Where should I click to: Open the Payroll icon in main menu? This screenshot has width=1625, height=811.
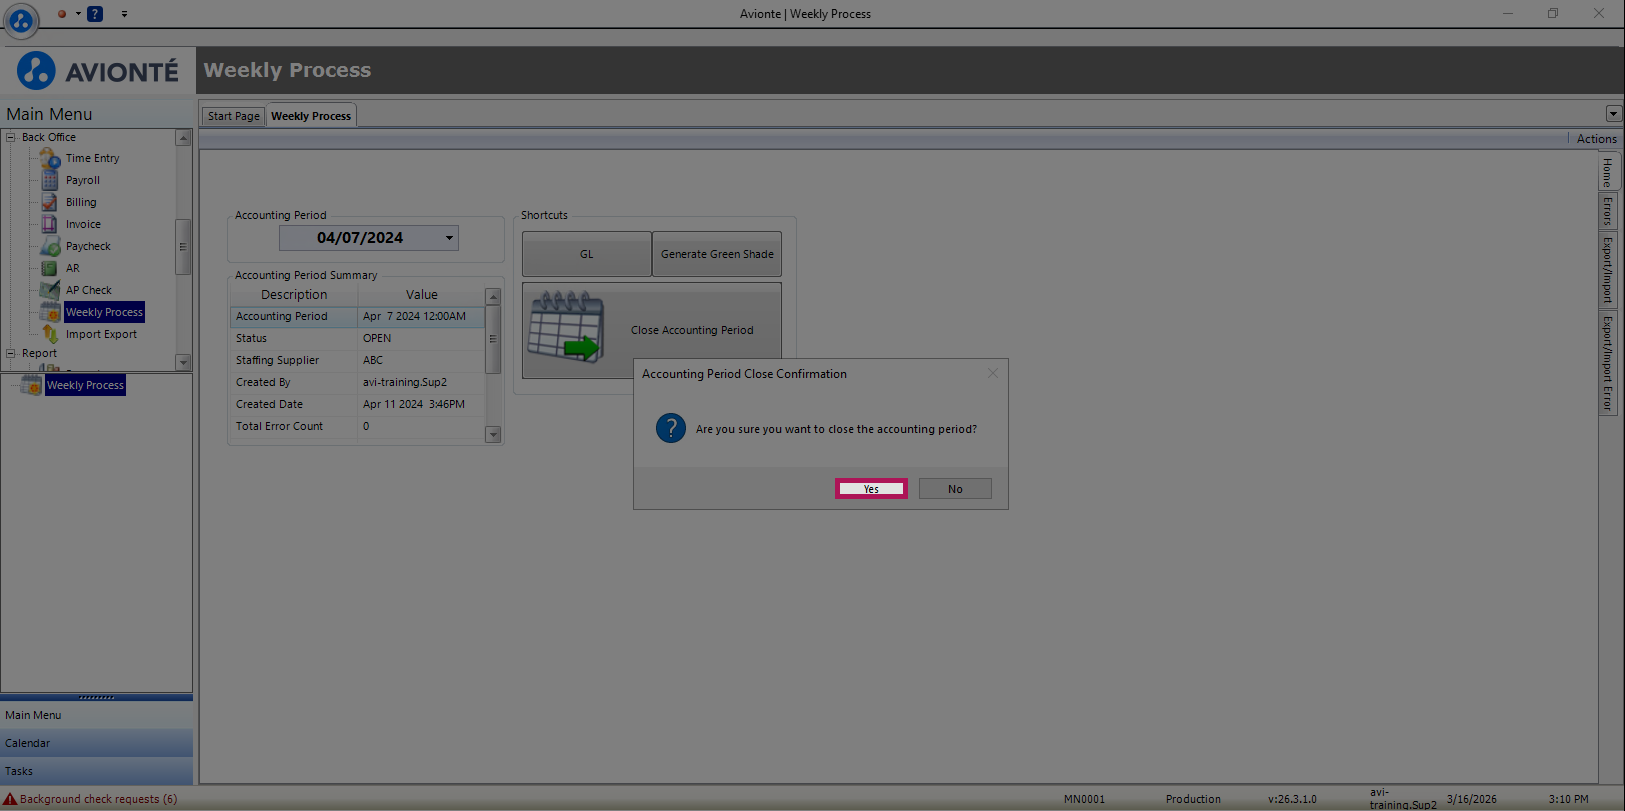tap(50, 180)
